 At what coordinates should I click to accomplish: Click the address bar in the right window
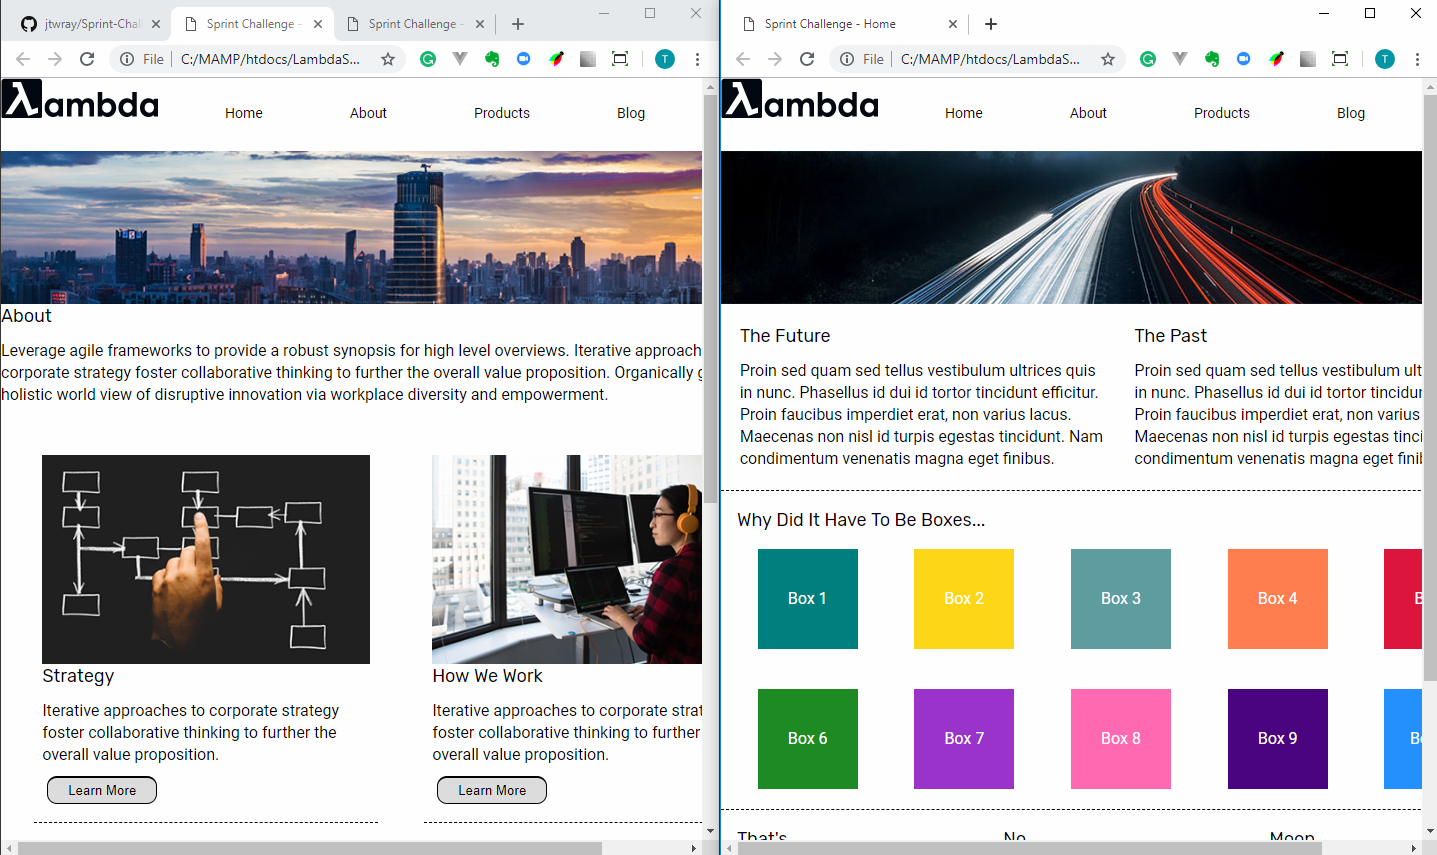tap(989, 59)
